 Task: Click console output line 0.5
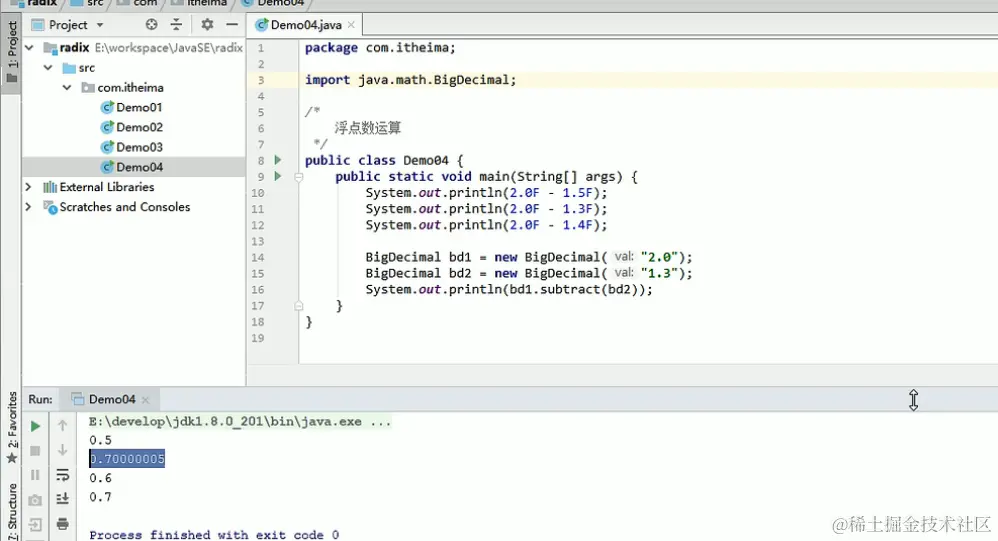click(x=101, y=440)
